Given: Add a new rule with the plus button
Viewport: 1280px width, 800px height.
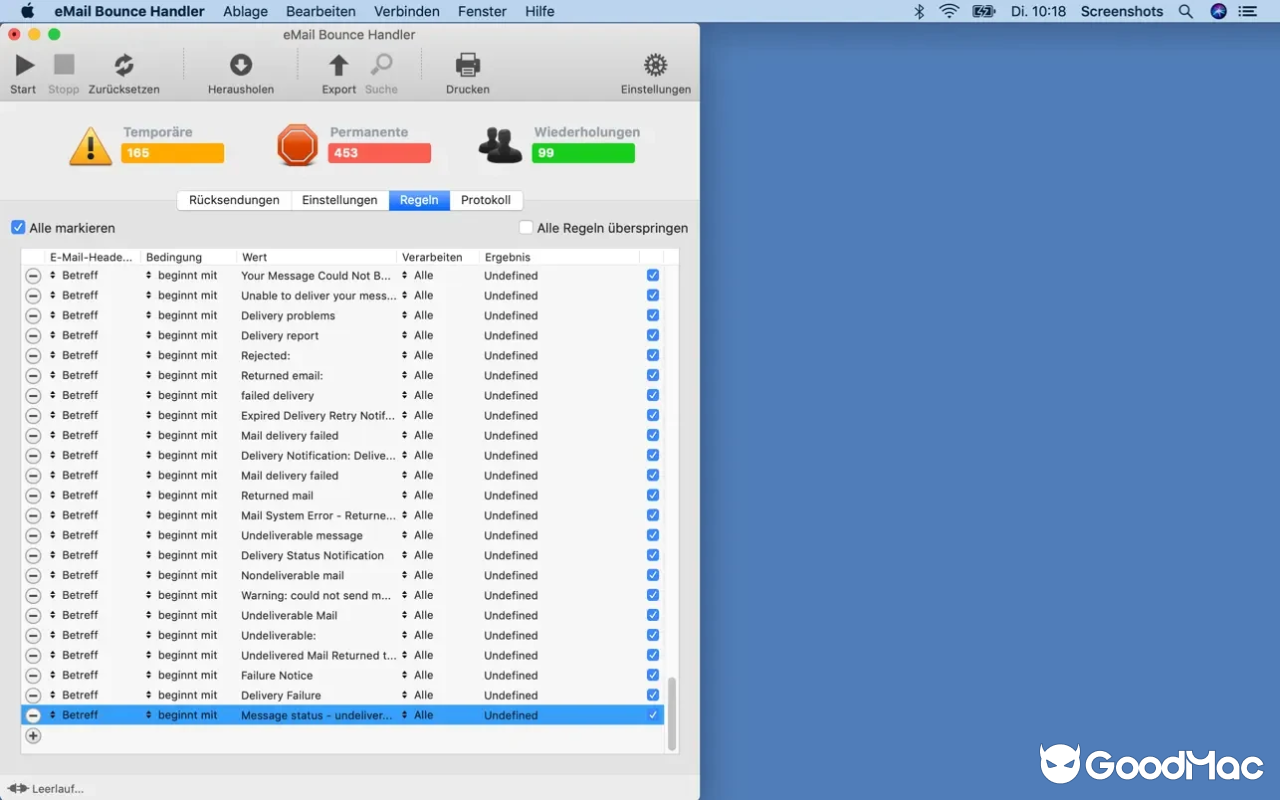Looking at the screenshot, I should [33, 735].
